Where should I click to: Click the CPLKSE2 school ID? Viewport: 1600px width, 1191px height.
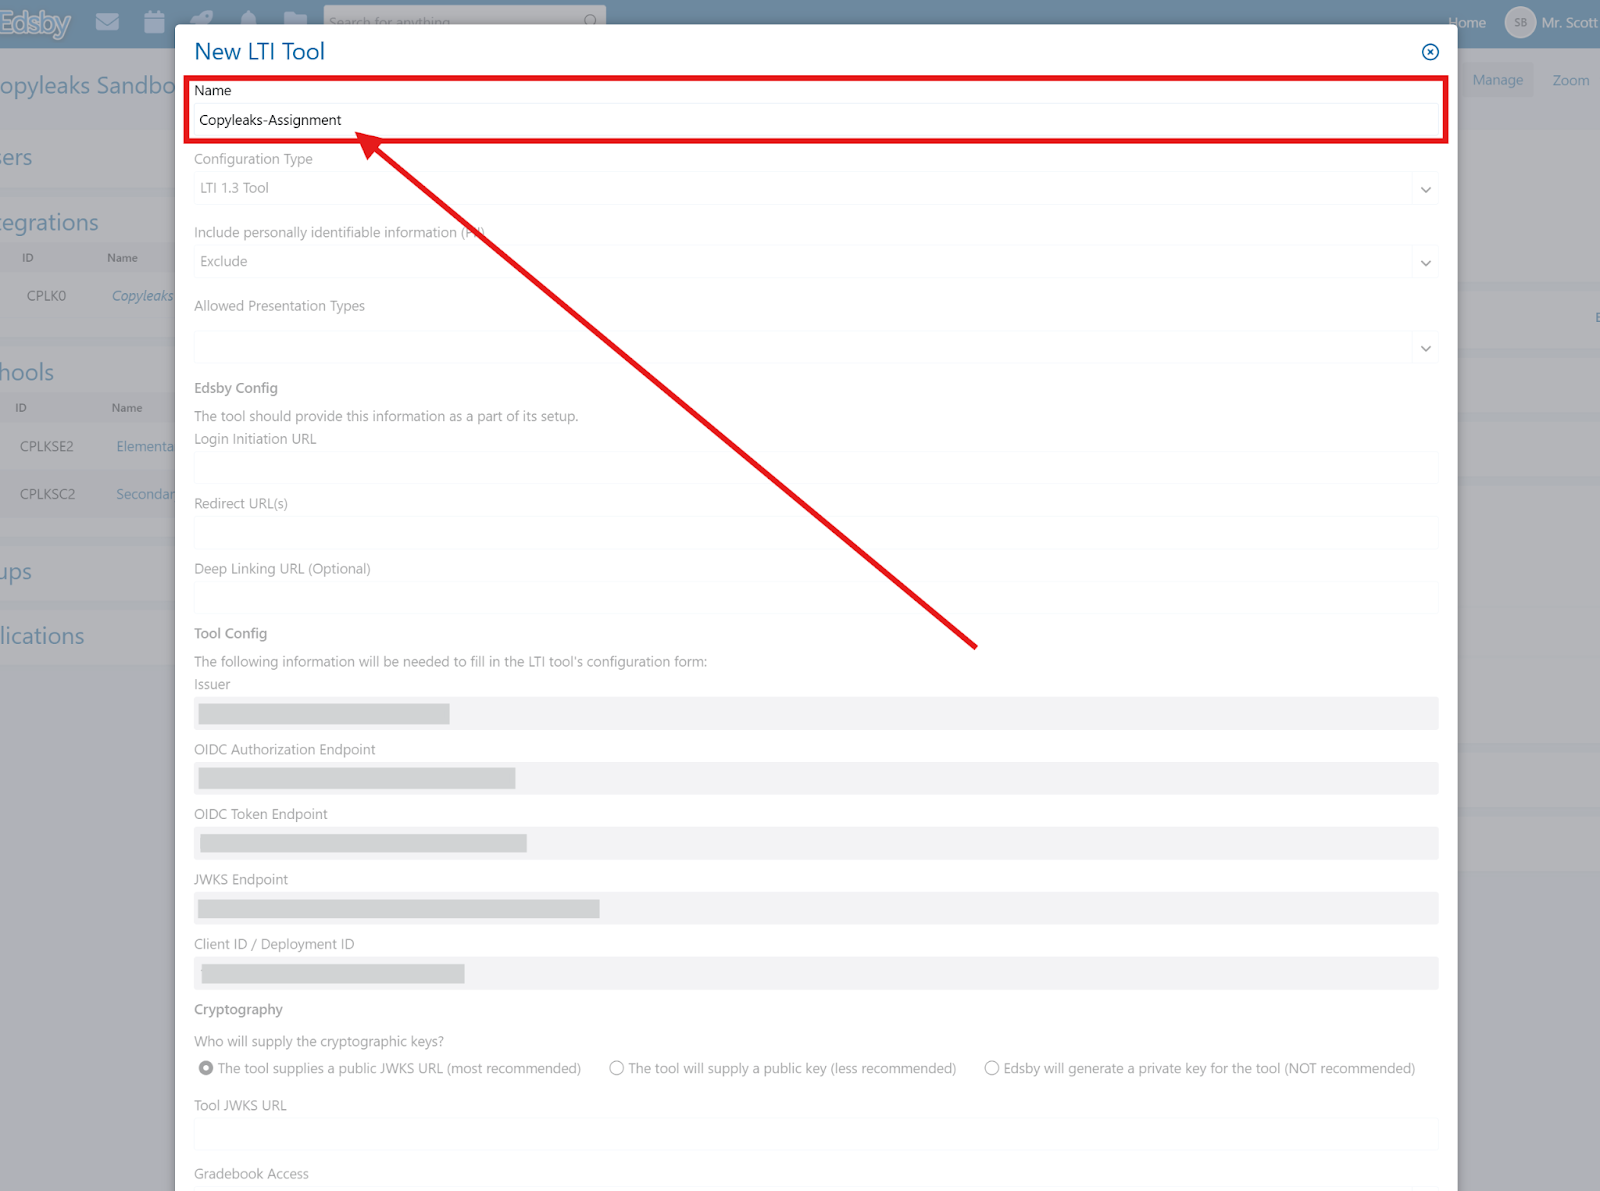pyautogui.click(x=46, y=446)
